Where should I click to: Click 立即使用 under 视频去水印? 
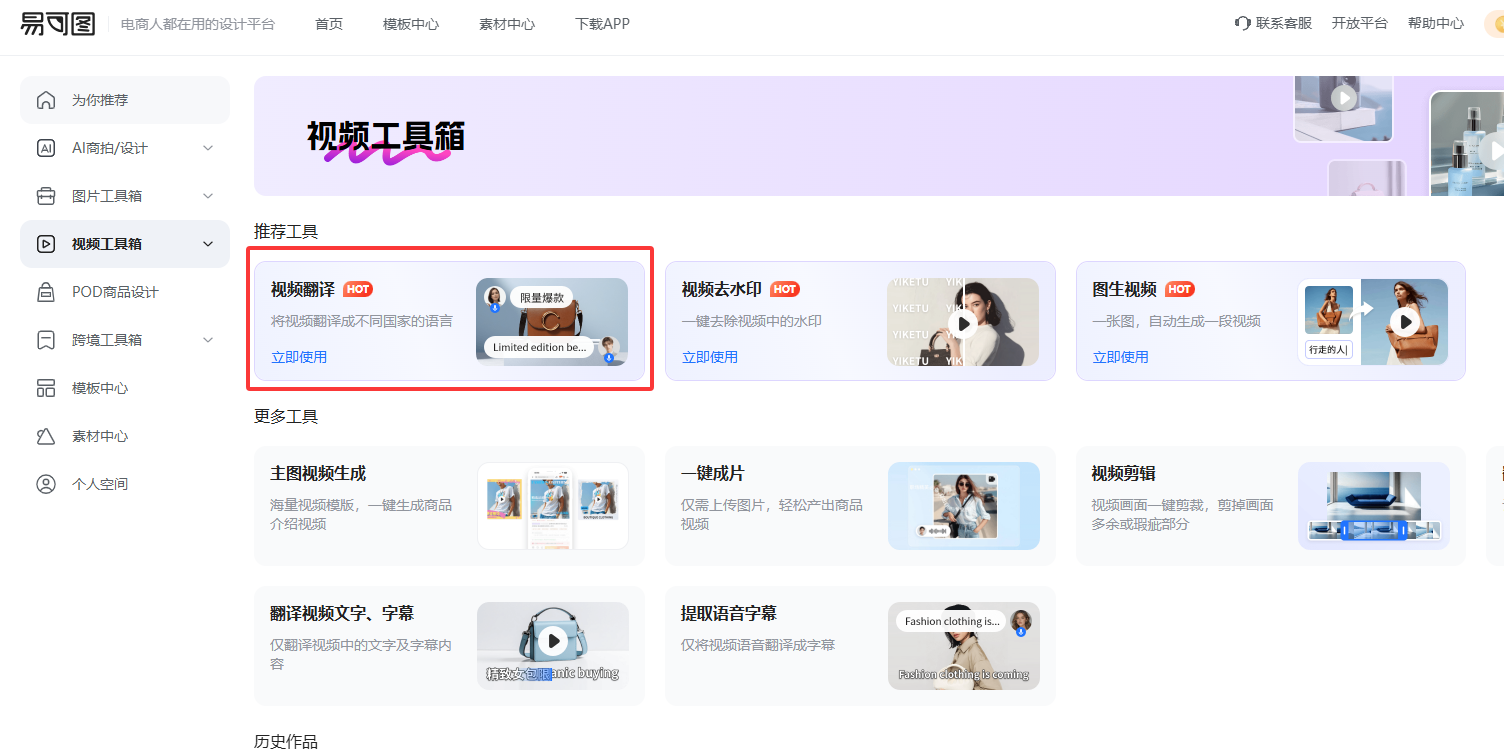coord(710,357)
